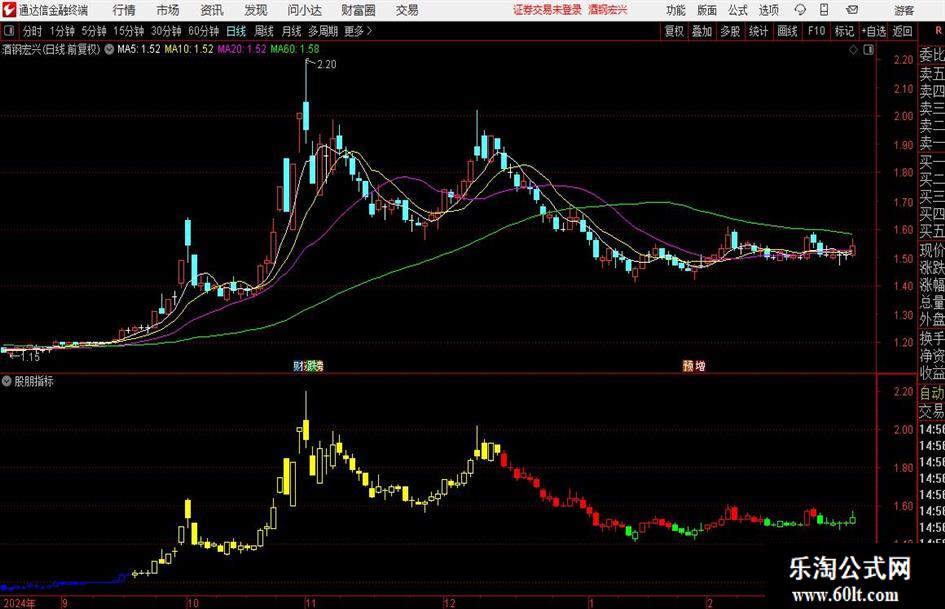Open the 财富圈 menu

(358, 10)
